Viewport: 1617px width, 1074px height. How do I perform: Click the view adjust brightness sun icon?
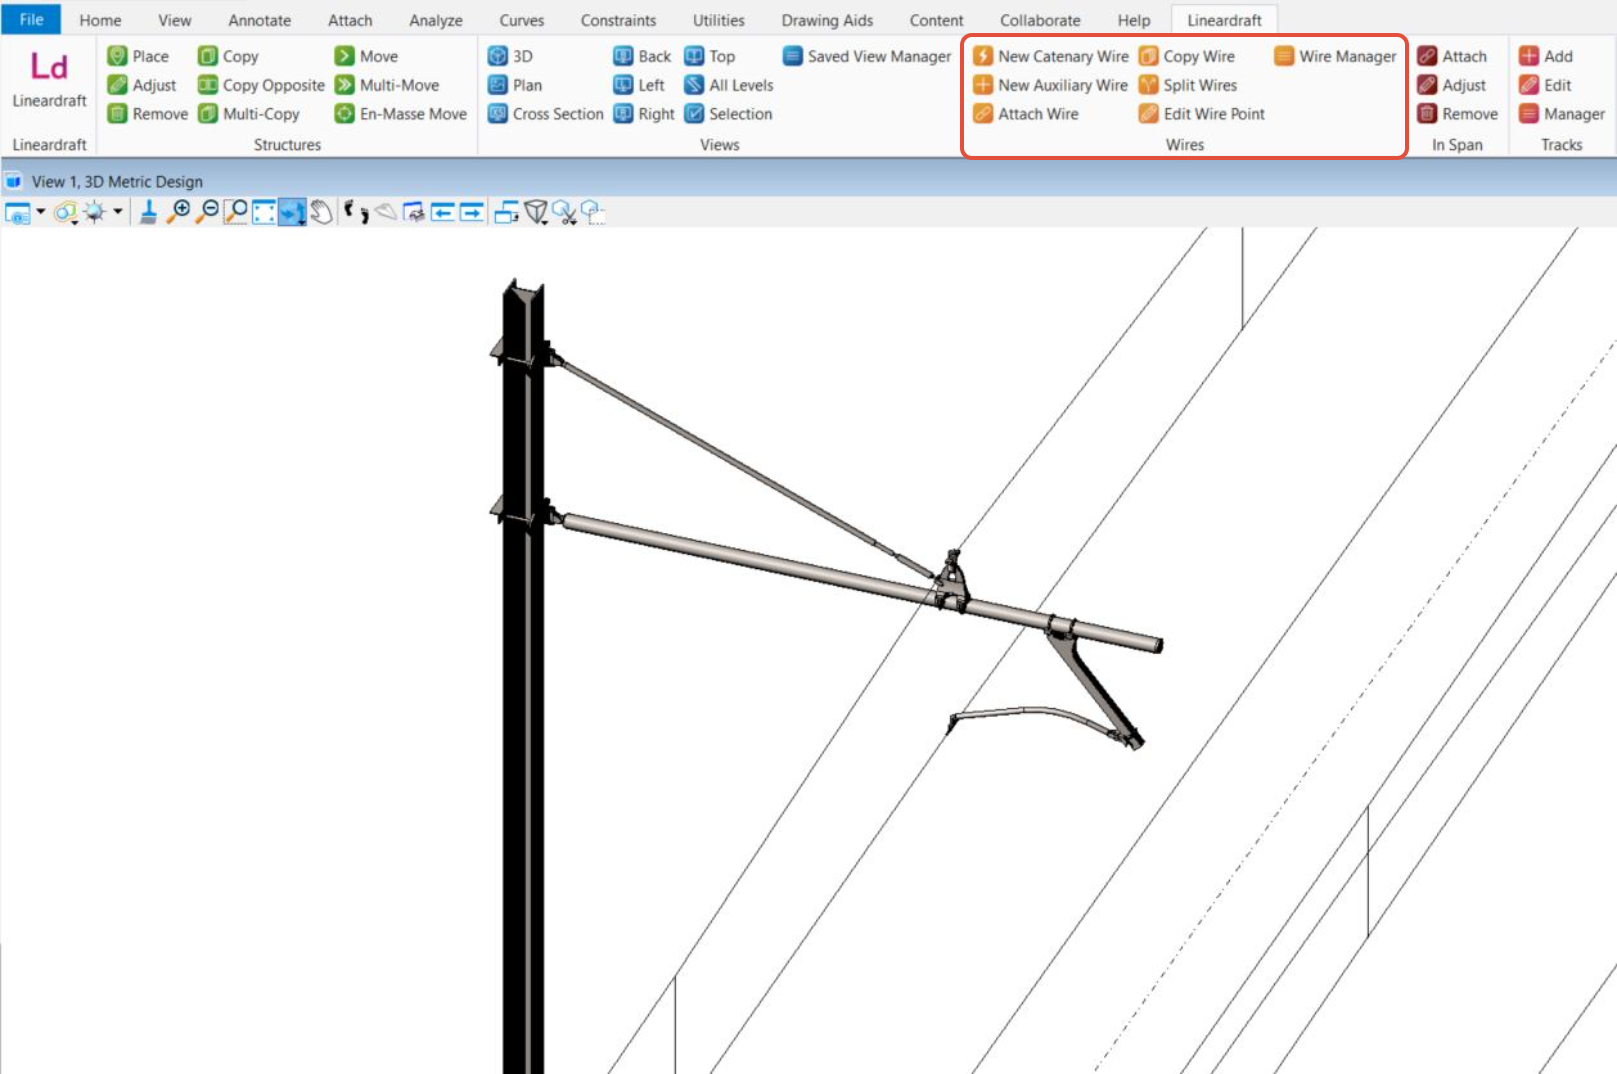tap(95, 212)
